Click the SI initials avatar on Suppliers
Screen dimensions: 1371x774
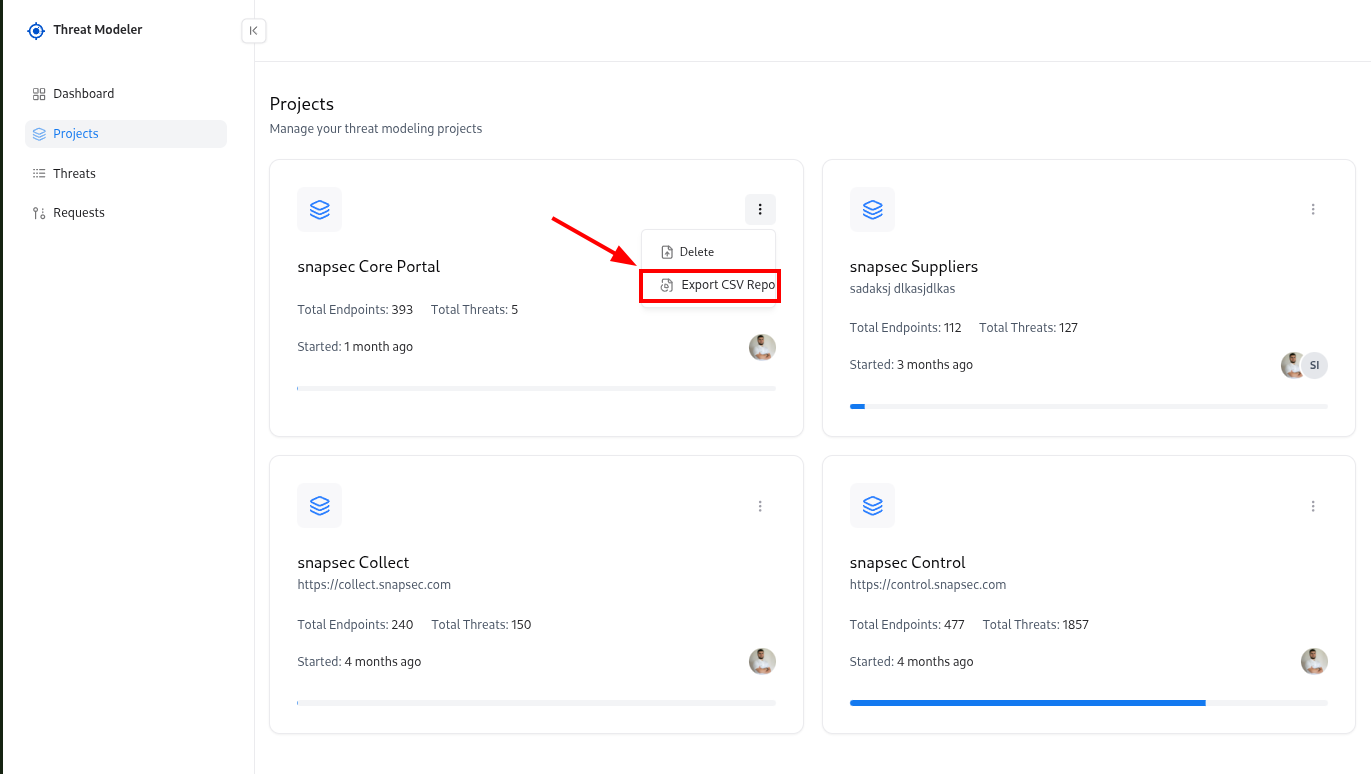click(x=1314, y=365)
